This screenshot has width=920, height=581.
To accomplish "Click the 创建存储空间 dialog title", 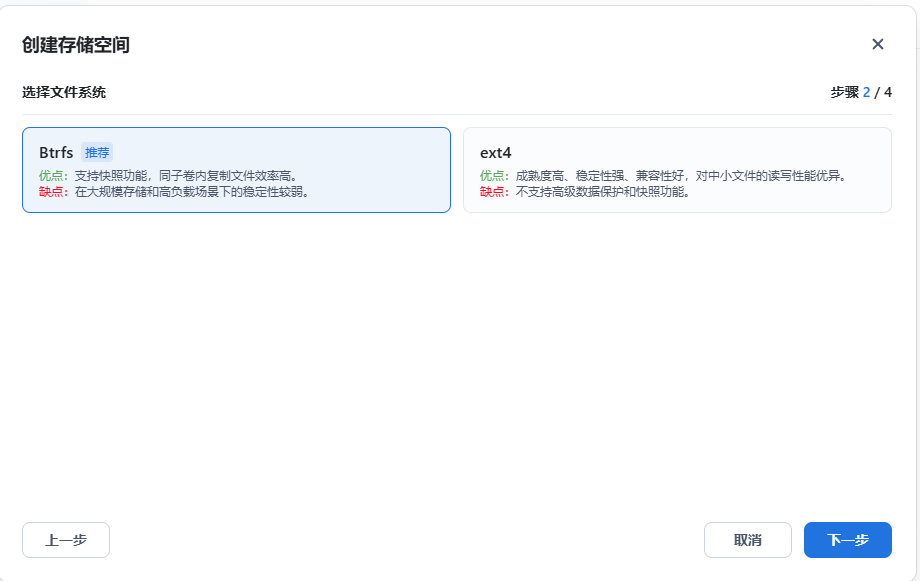I will tap(76, 45).
